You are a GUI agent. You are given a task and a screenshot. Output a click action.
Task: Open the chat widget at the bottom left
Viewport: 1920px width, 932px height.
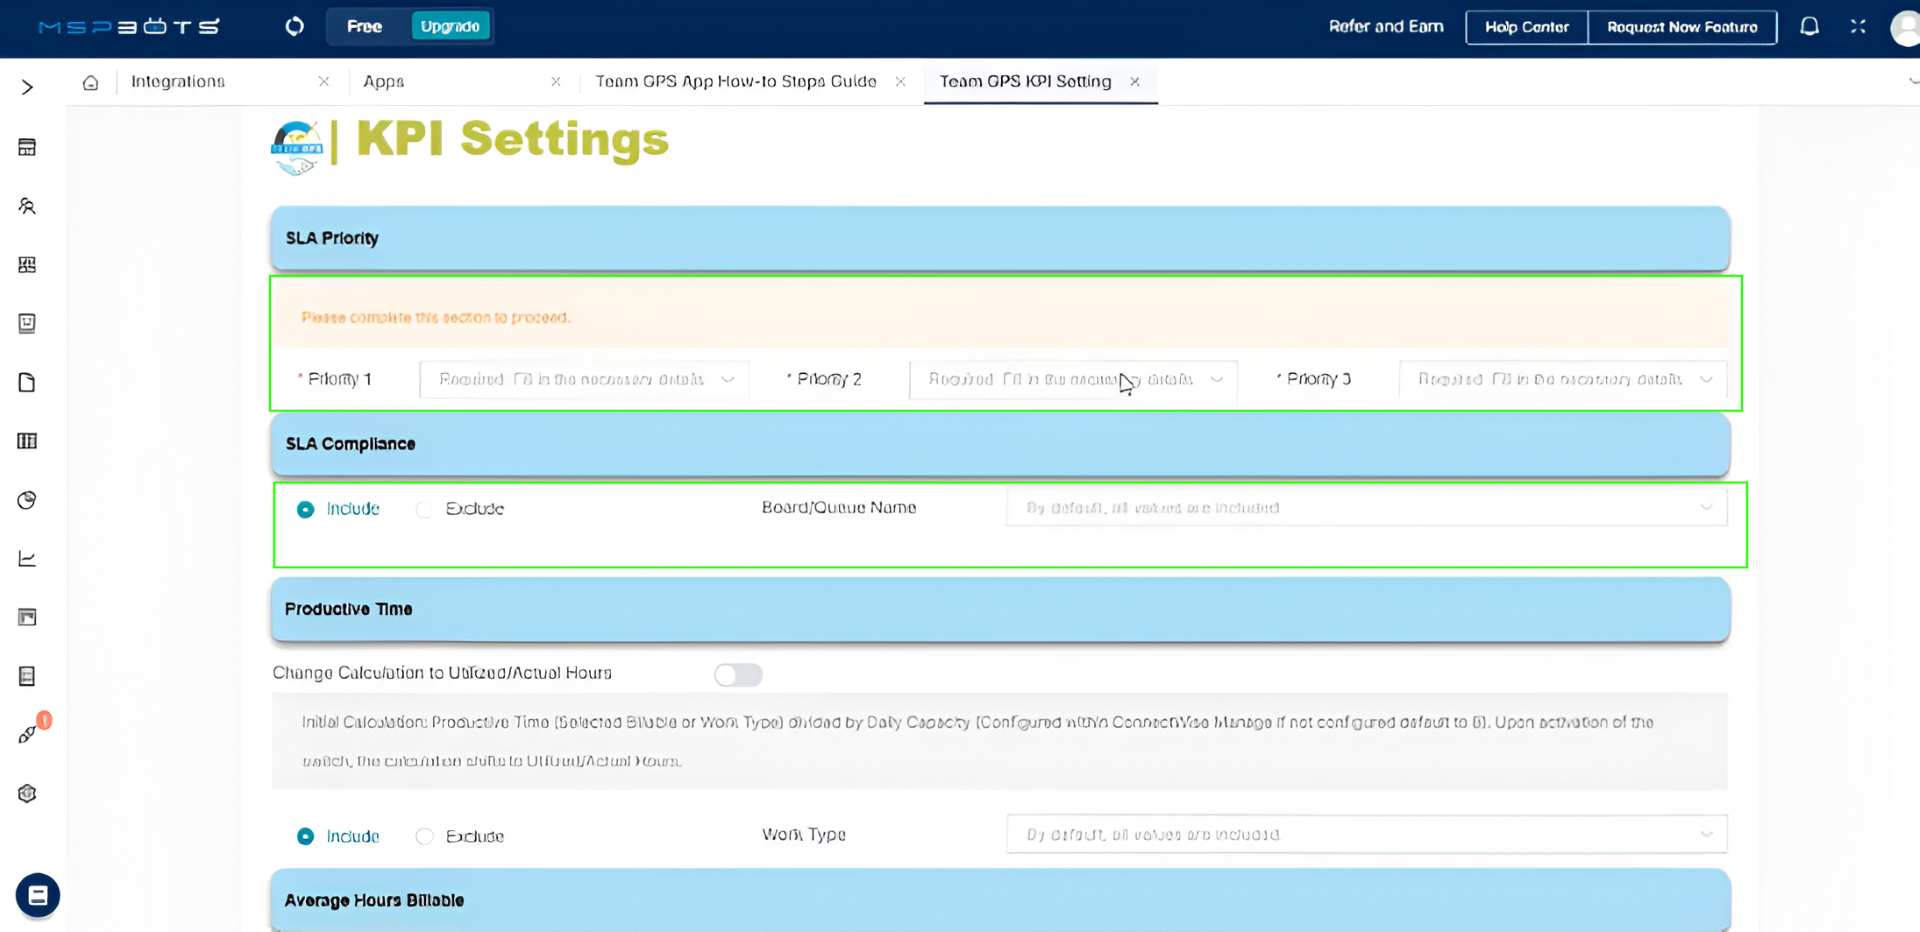(38, 895)
